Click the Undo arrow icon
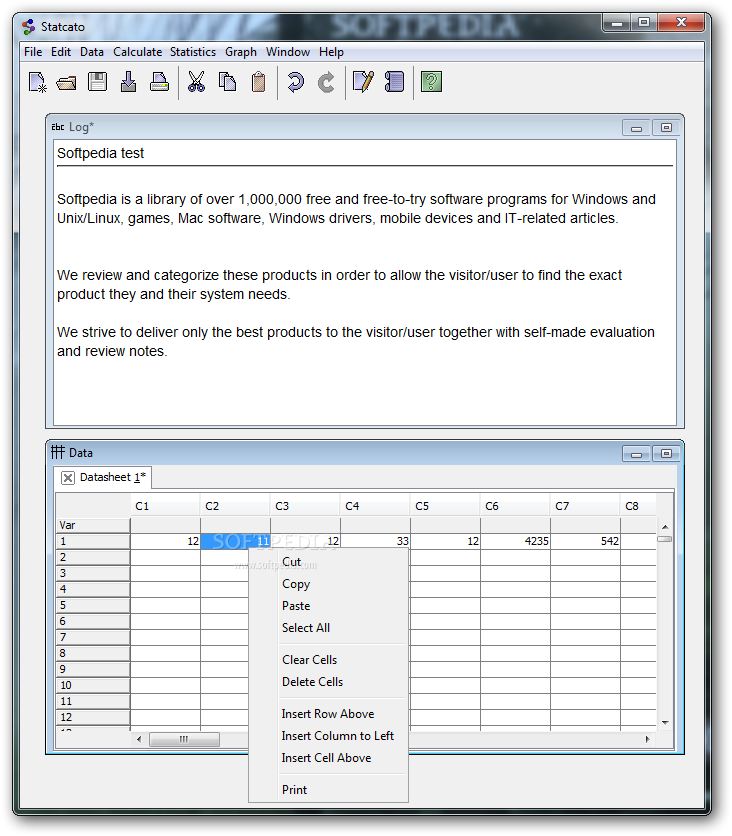The width and height of the screenshot is (732, 836). (x=295, y=82)
